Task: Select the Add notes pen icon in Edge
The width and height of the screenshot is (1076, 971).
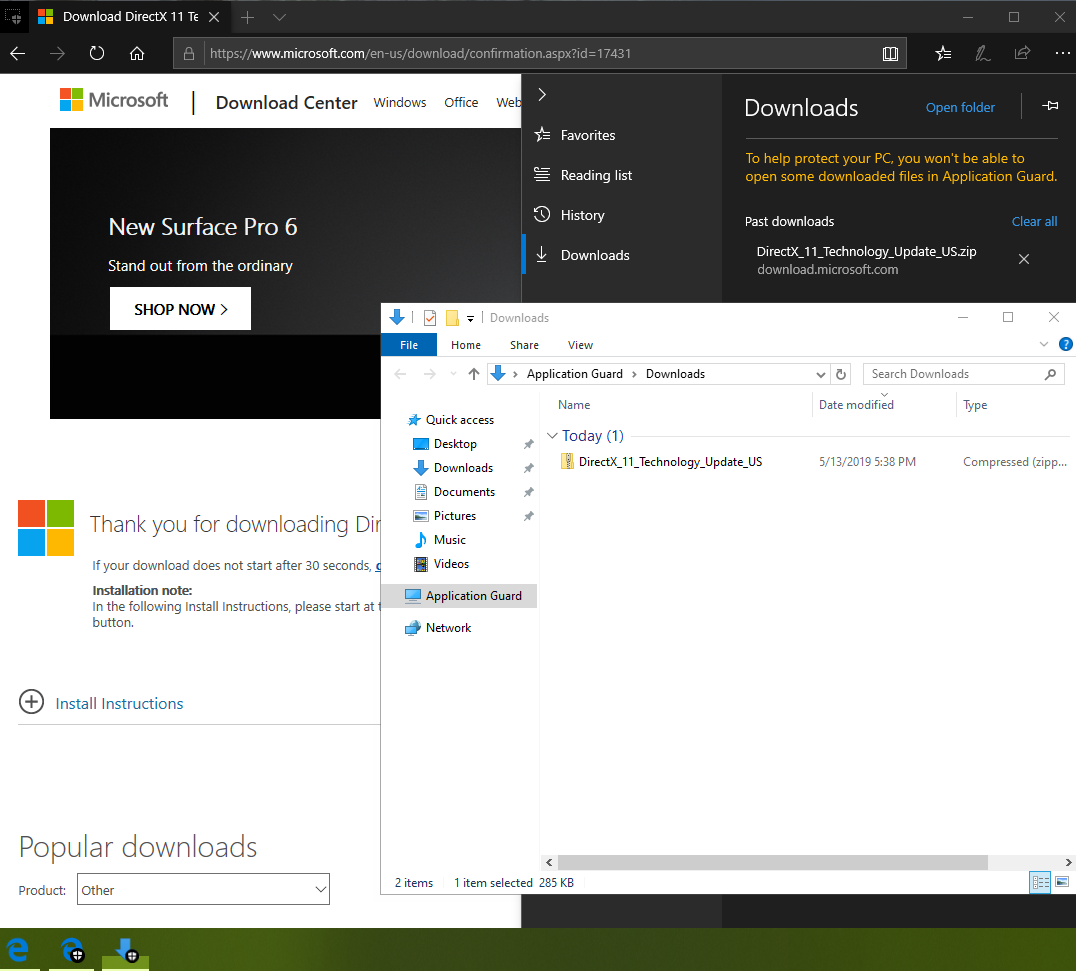Action: [x=982, y=53]
